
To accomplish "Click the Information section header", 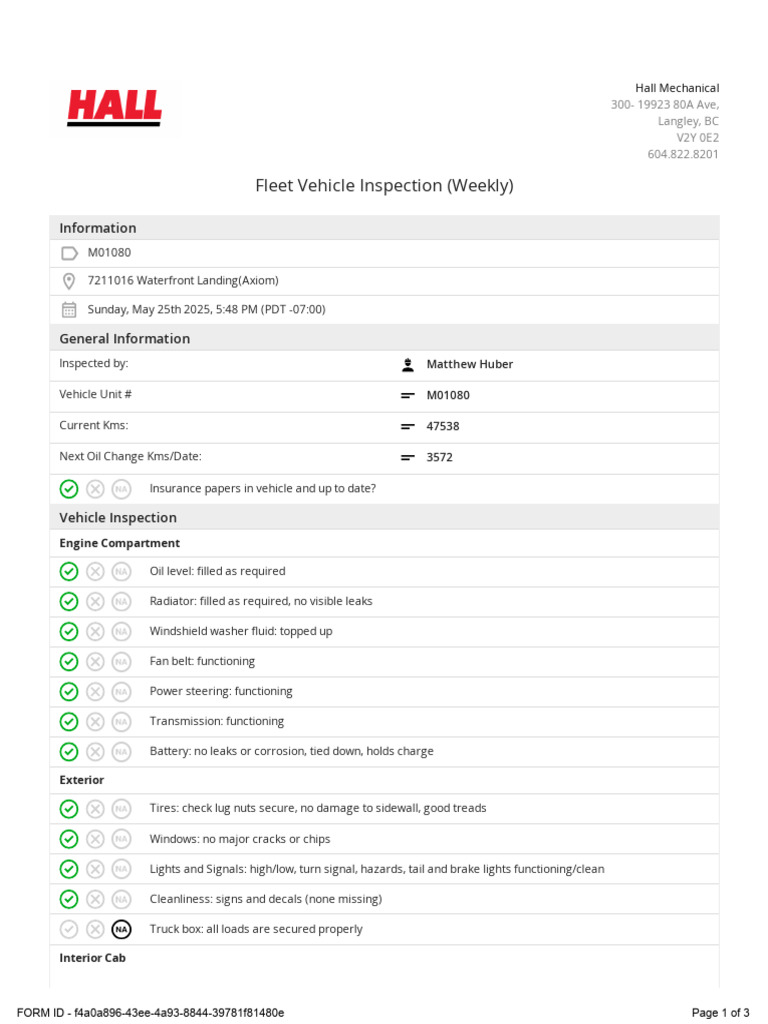I will pyautogui.click(x=98, y=228).
